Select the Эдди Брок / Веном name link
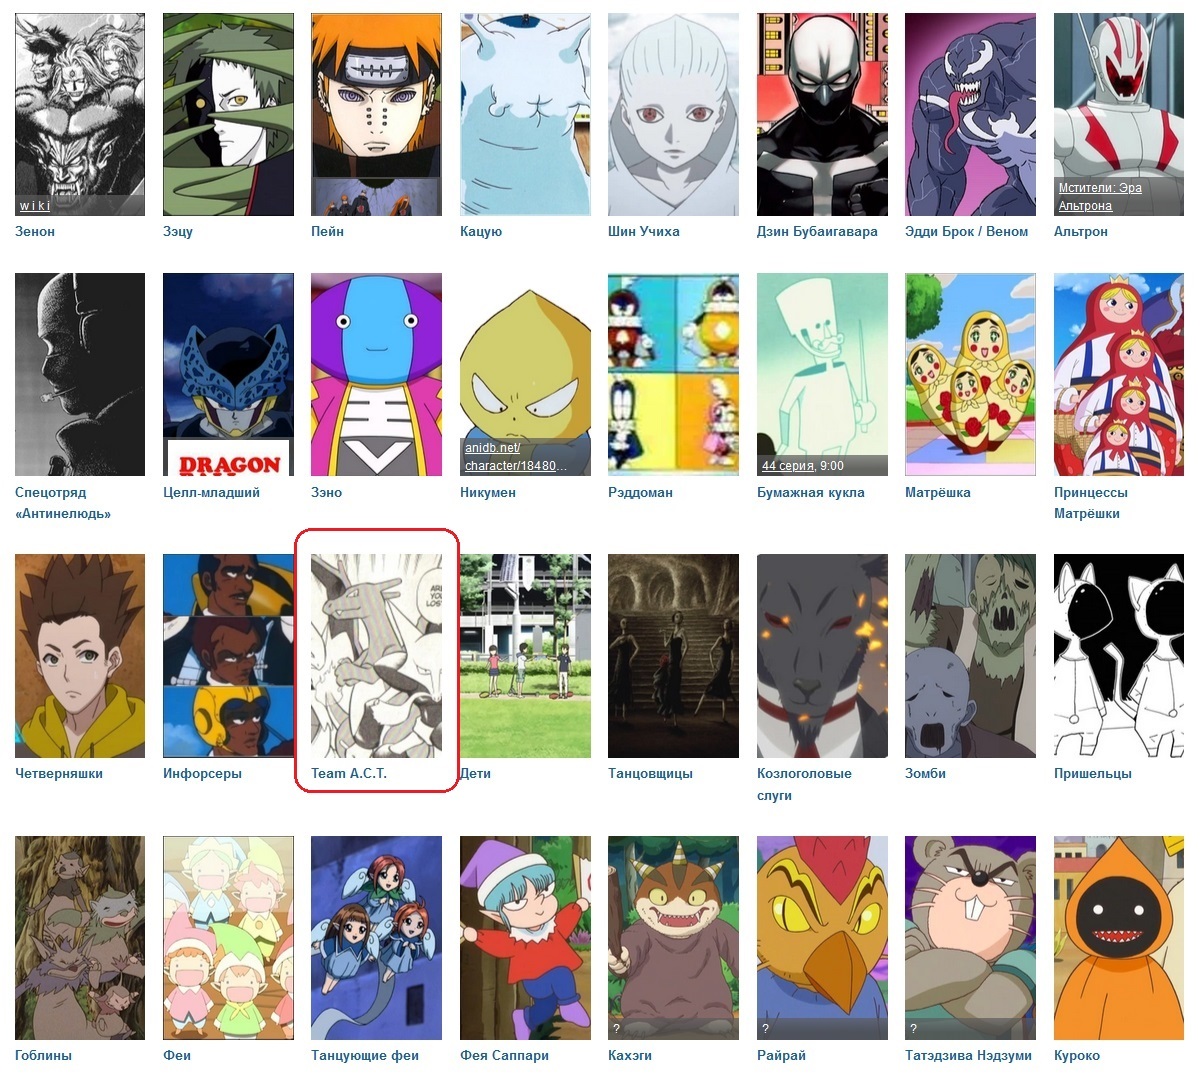This screenshot has width=1200, height=1080. point(966,231)
